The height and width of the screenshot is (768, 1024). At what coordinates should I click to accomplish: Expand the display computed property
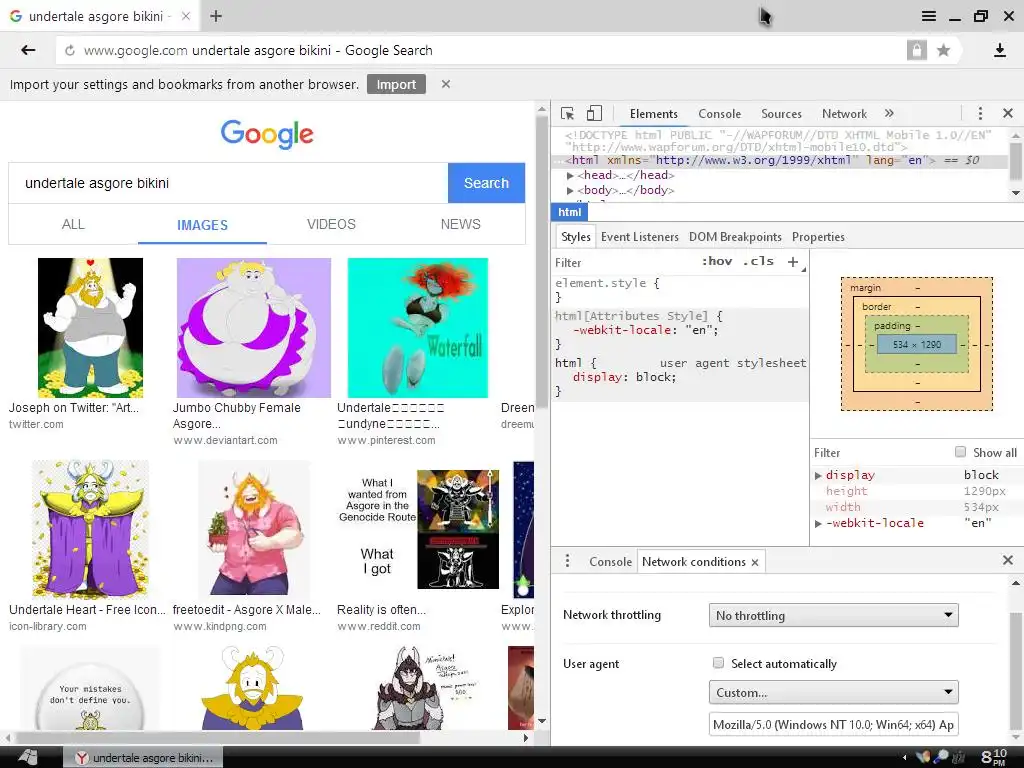818,475
